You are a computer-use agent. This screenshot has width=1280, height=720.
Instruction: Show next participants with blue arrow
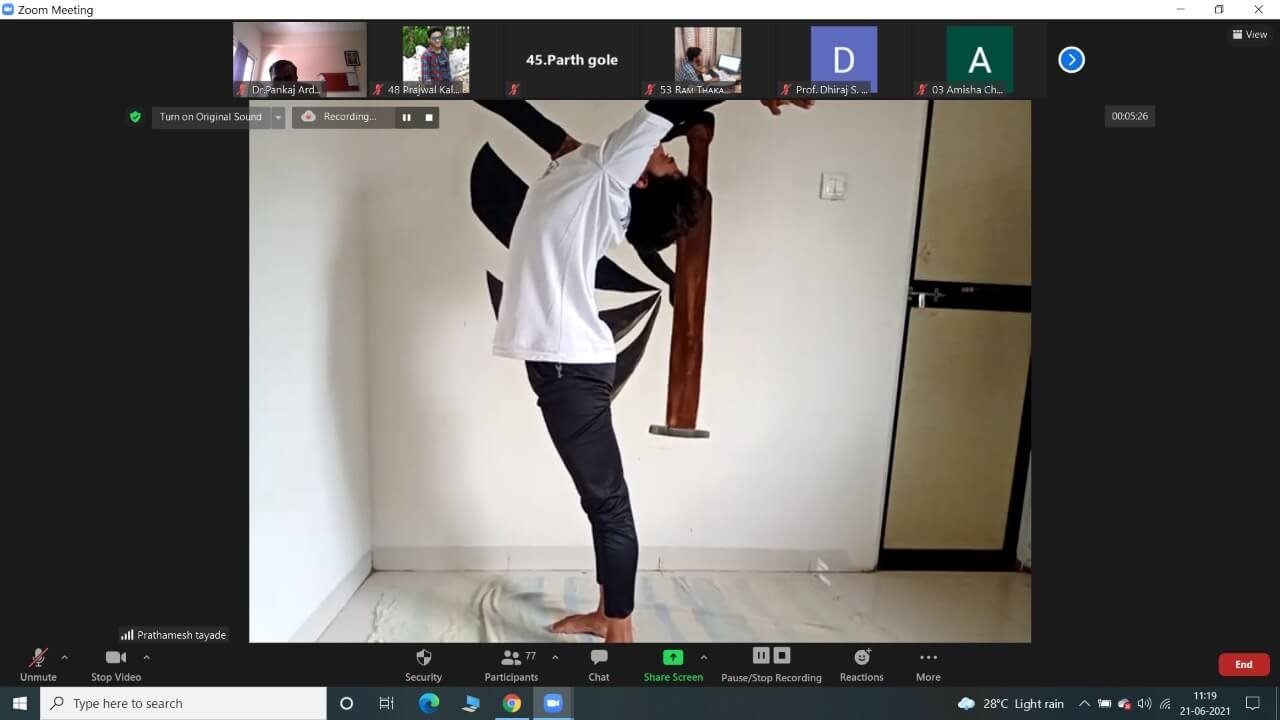pos(1071,60)
